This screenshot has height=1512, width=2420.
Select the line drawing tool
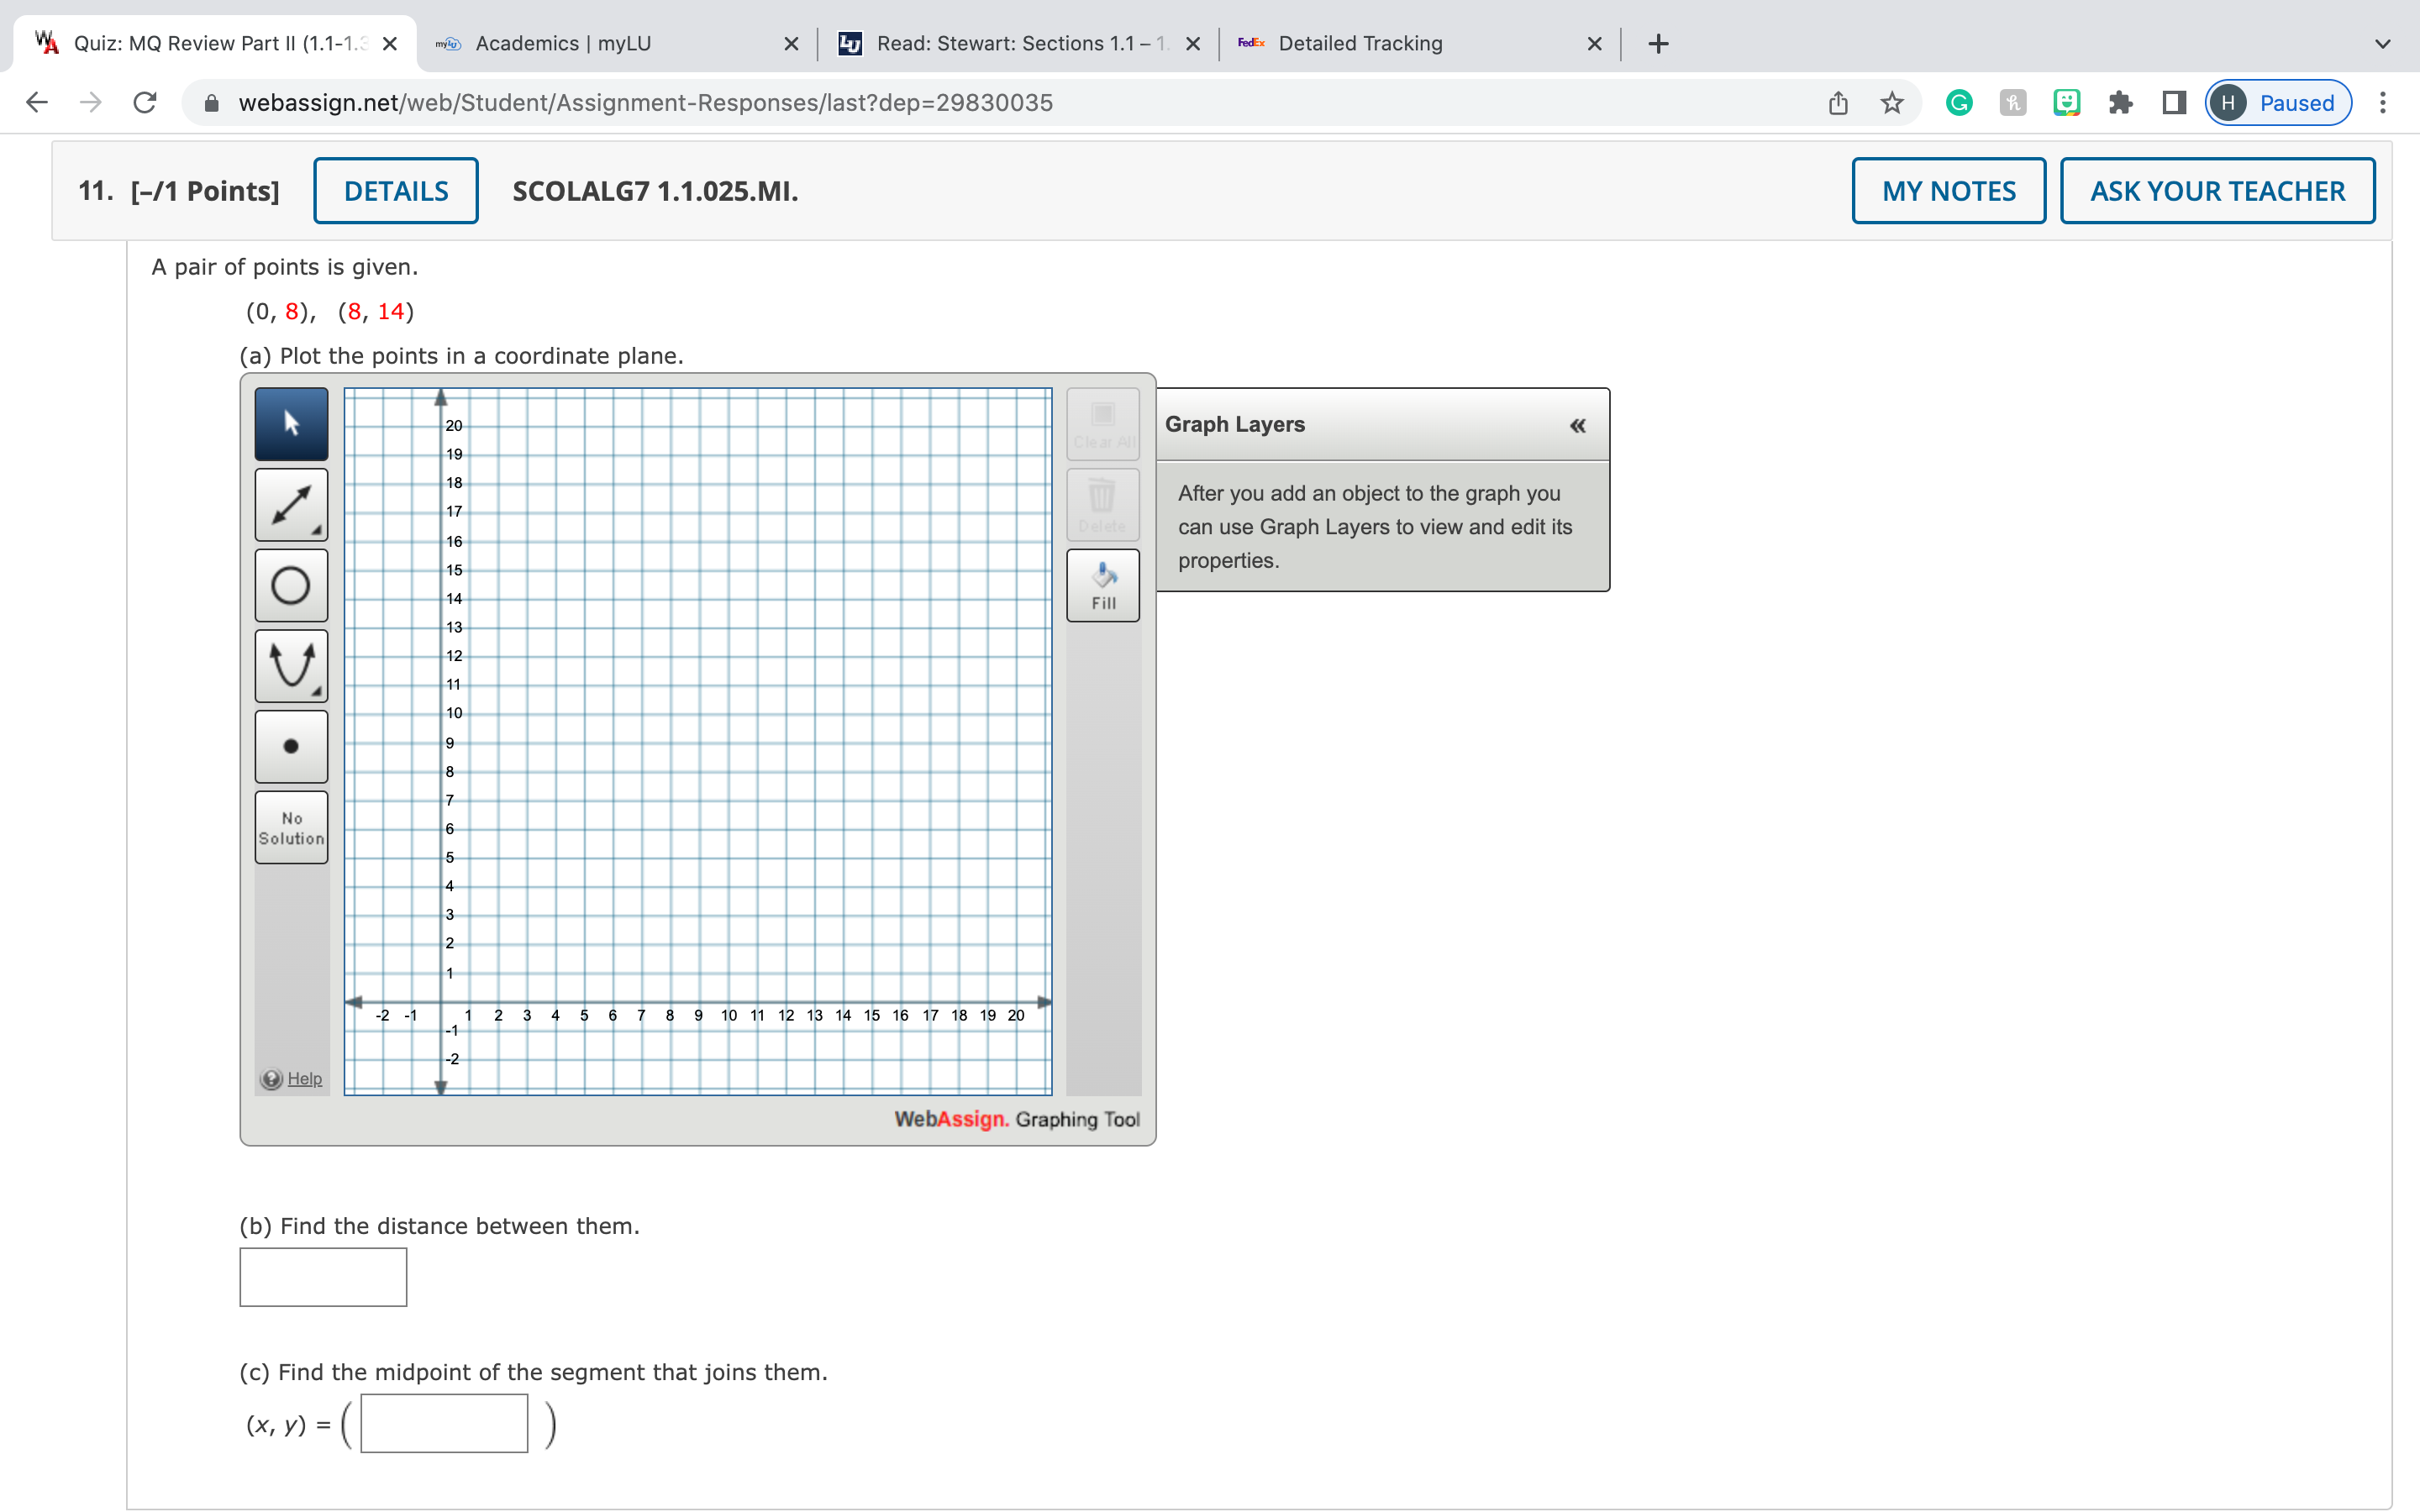pos(291,505)
